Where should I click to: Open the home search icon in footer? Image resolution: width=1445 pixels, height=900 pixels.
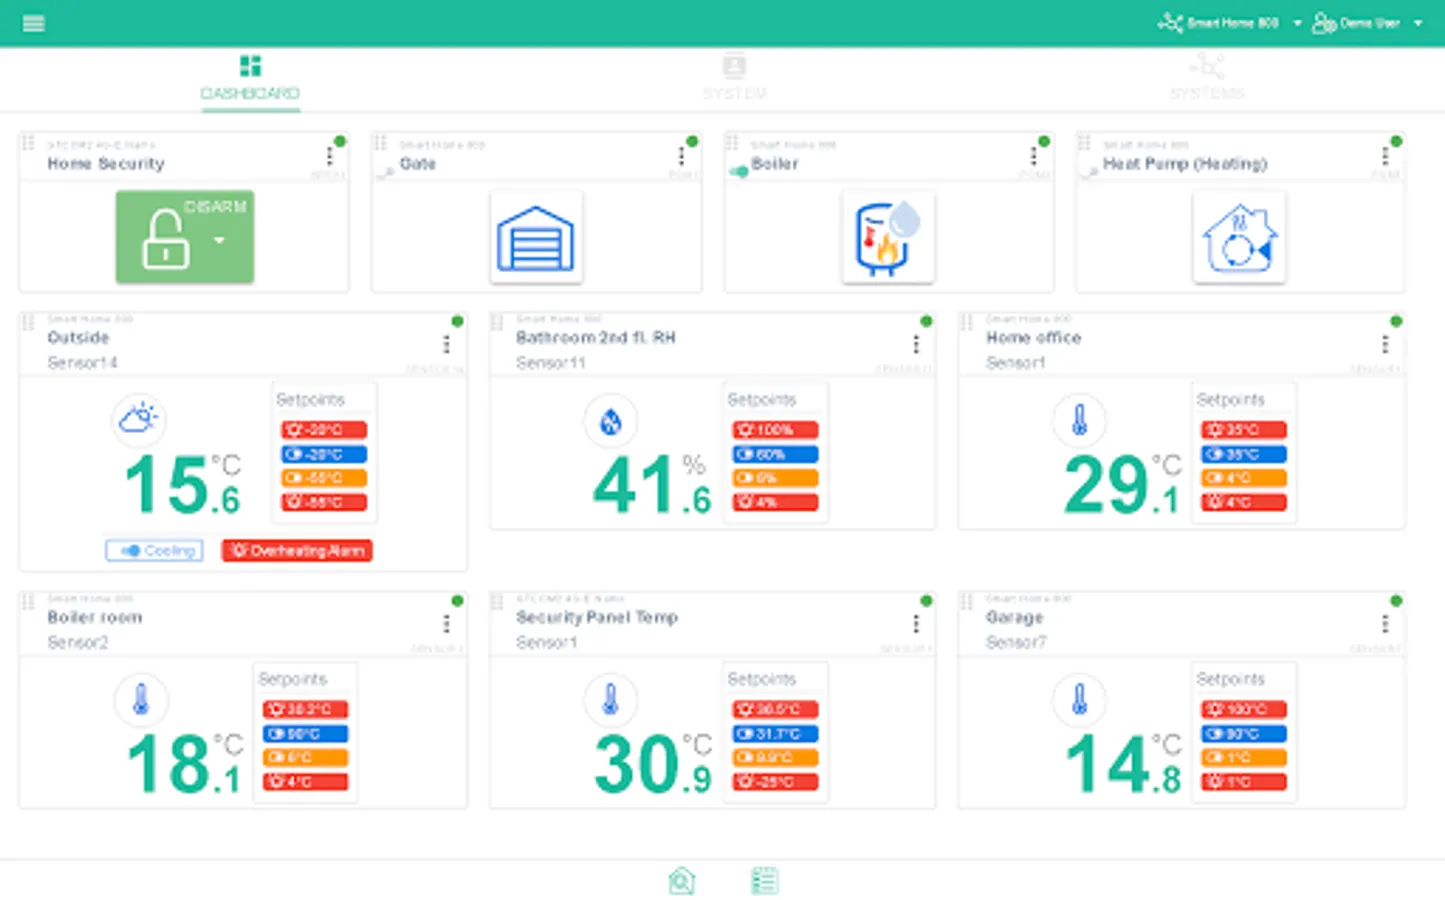pos(681,881)
